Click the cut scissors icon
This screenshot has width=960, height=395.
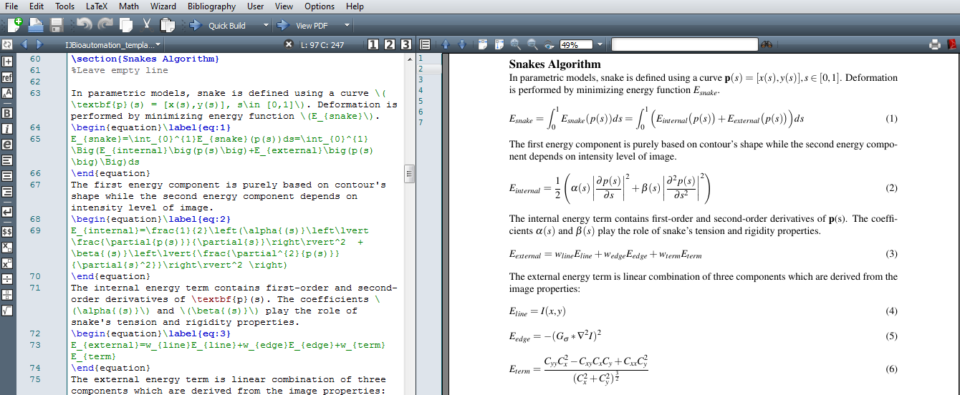pyautogui.click(x=147, y=25)
